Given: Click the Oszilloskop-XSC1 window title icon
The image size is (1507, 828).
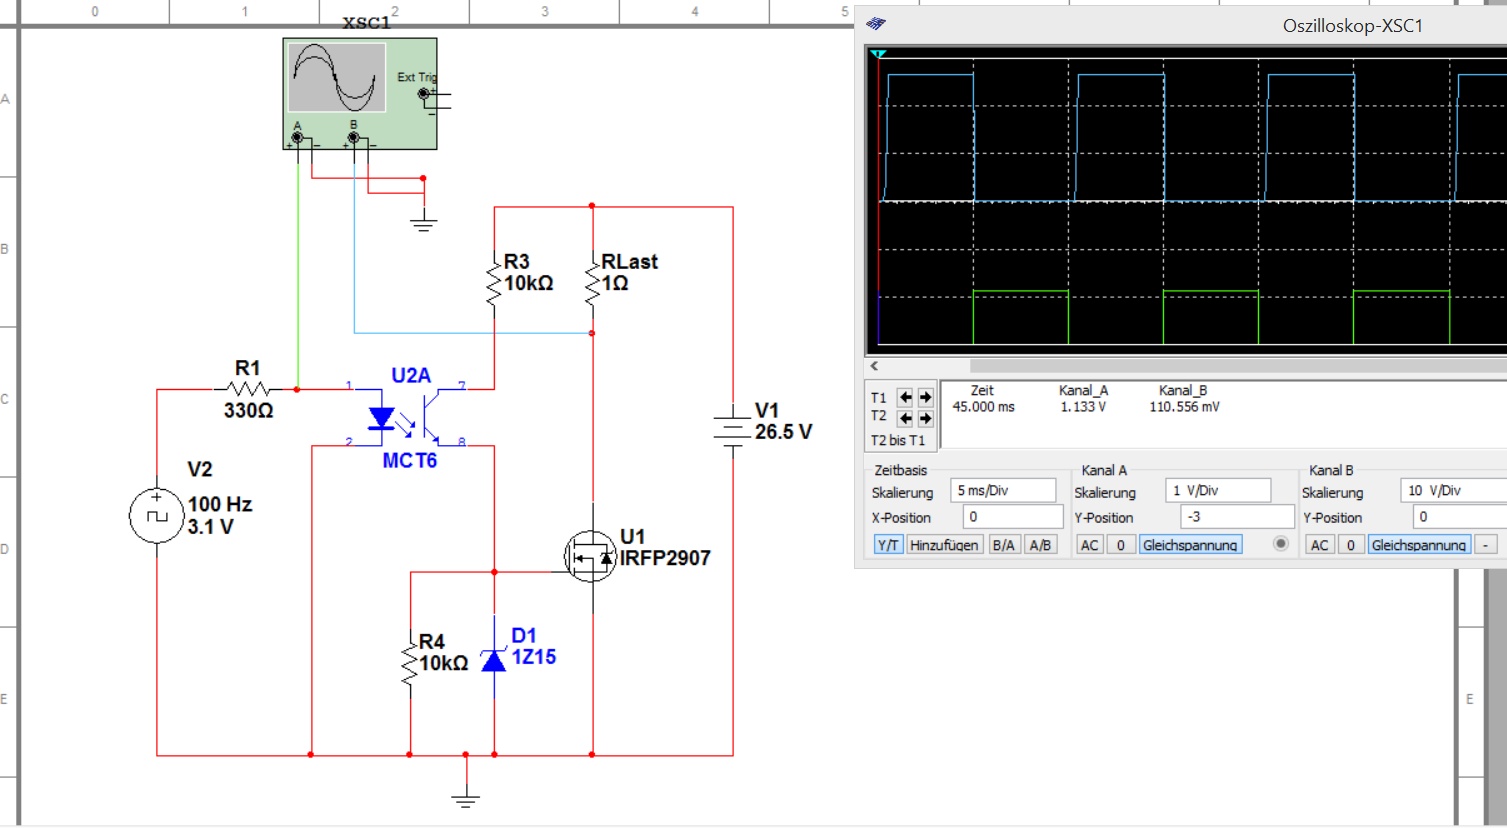Looking at the screenshot, I should point(876,24).
